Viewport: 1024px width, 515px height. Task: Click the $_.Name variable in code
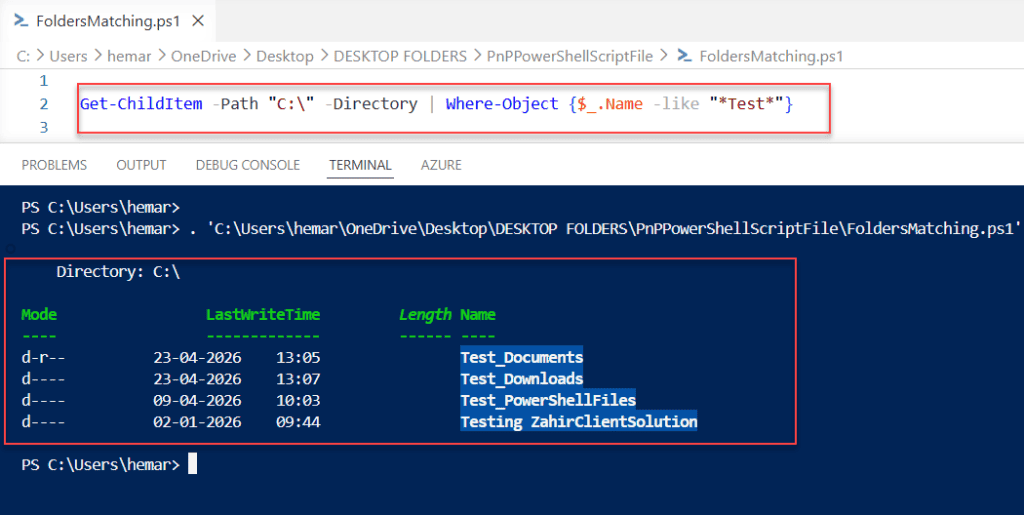(x=610, y=104)
